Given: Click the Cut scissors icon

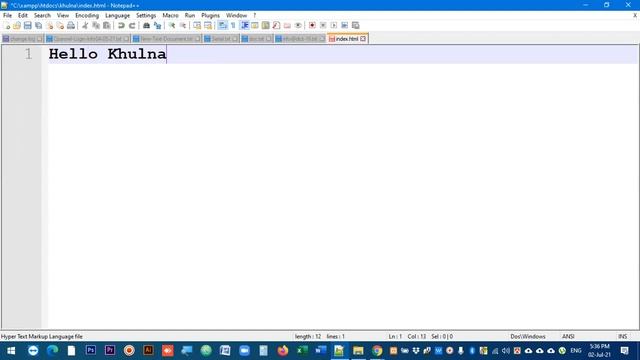Looking at the screenshot, I should 85,26.
